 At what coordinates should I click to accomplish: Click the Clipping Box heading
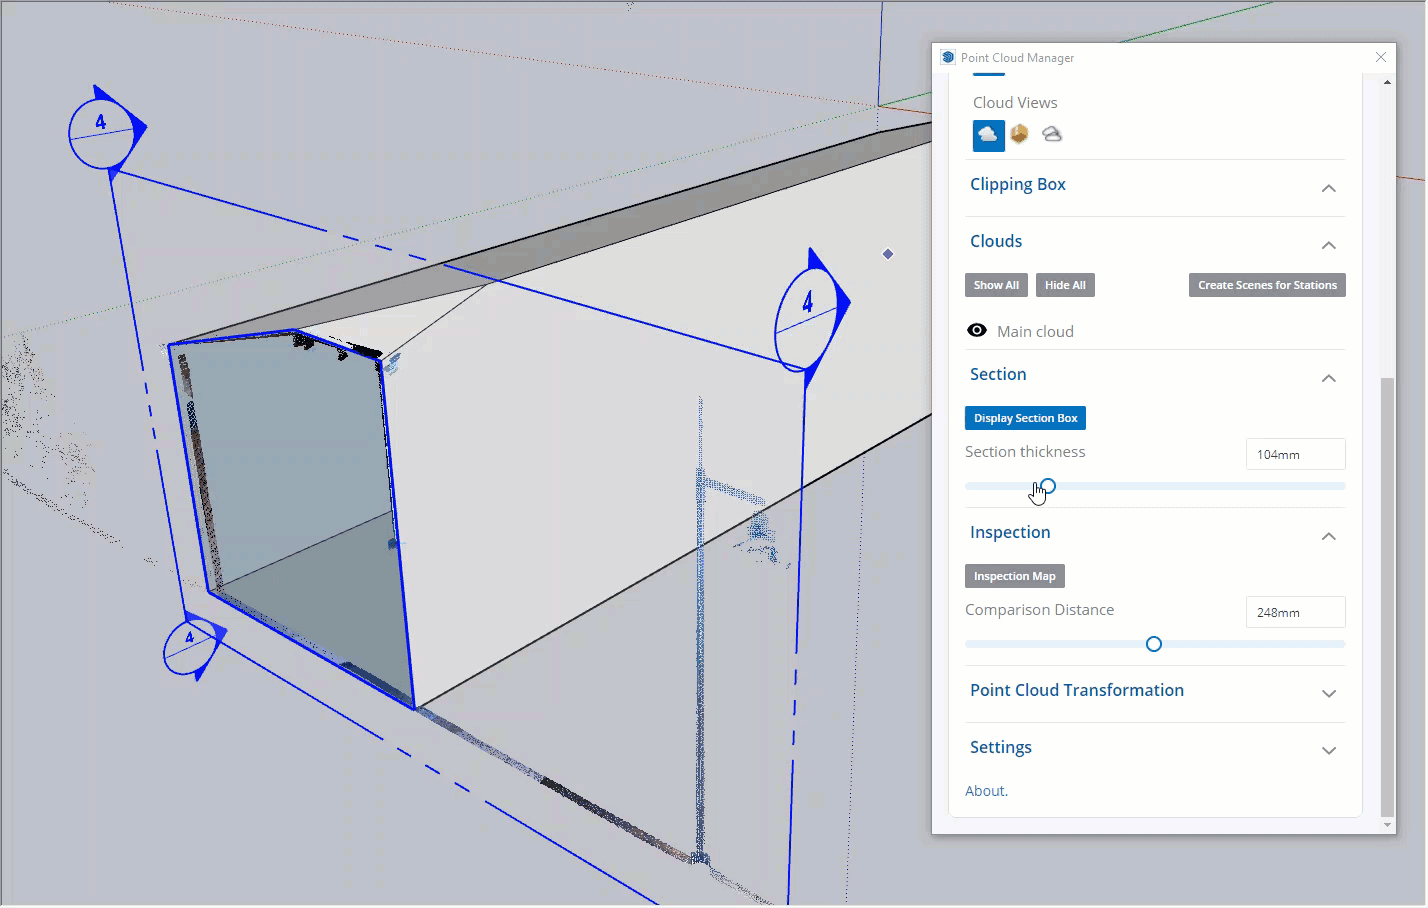(x=1017, y=184)
